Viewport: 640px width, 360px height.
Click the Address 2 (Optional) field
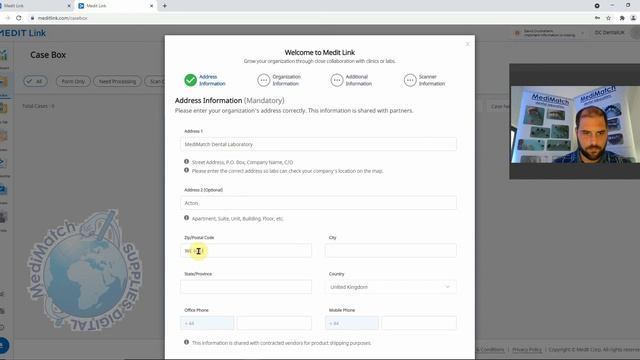click(318, 203)
